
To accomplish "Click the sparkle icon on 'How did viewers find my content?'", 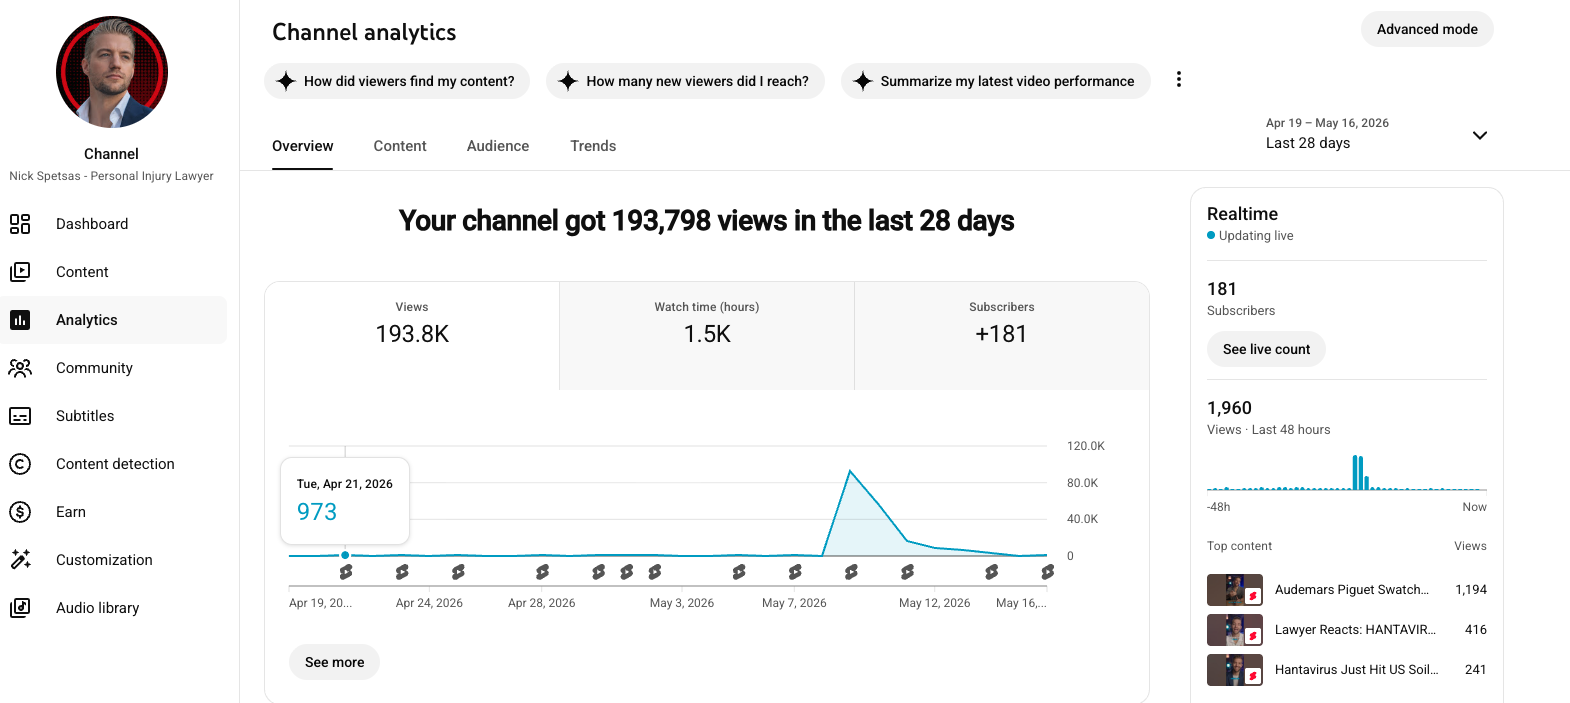I will (x=286, y=81).
